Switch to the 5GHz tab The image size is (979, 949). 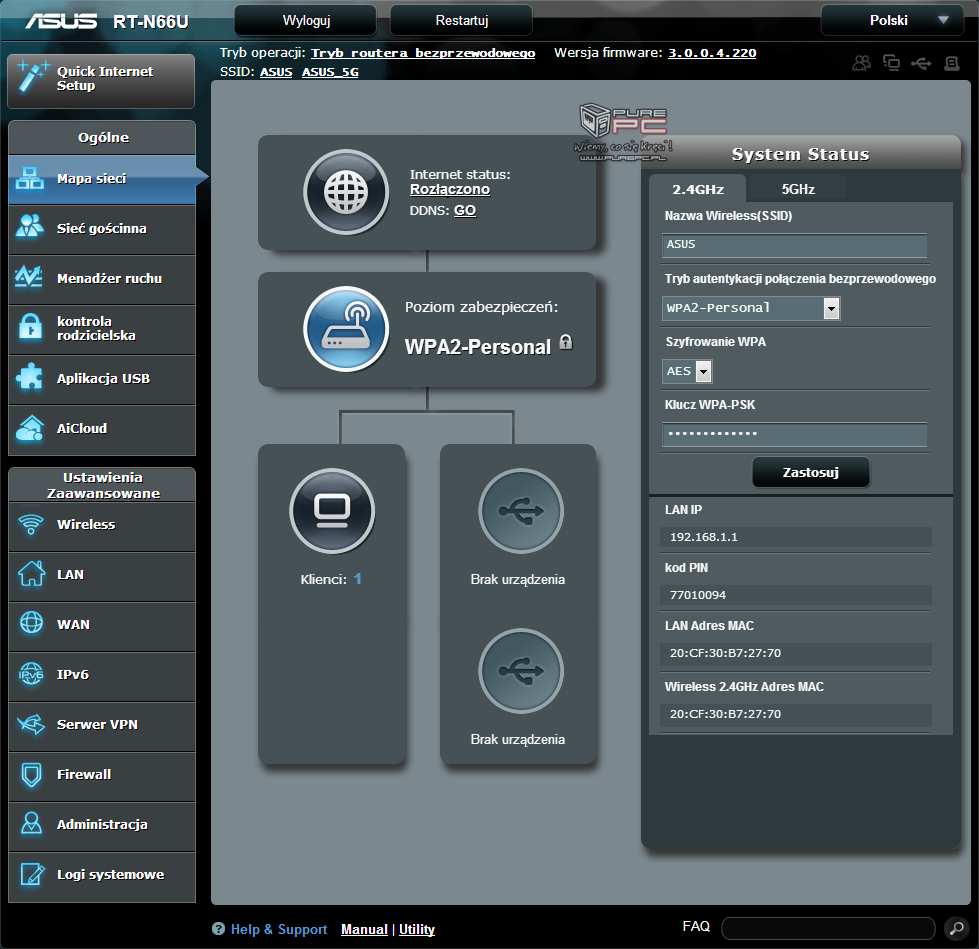[797, 189]
